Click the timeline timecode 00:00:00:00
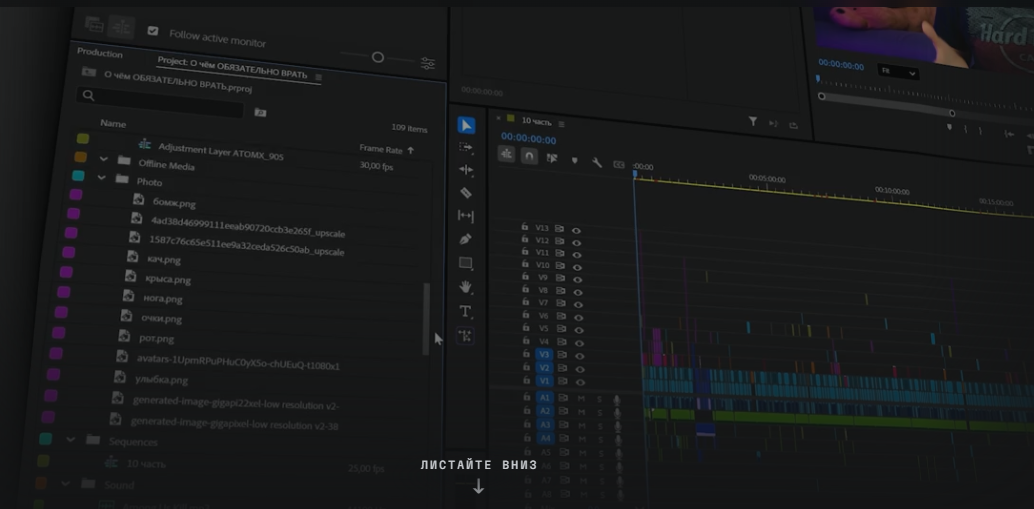1034x509 pixels. click(528, 139)
